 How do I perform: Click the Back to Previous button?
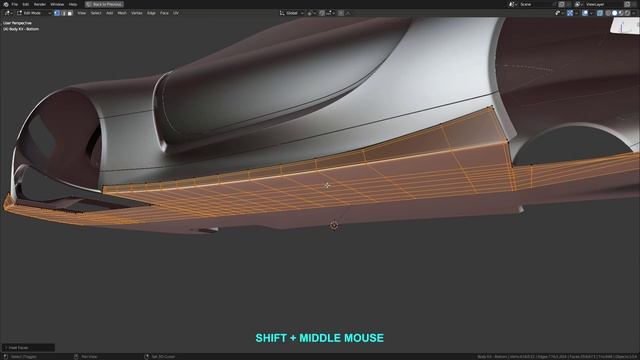pyautogui.click(x=104, y=4)
